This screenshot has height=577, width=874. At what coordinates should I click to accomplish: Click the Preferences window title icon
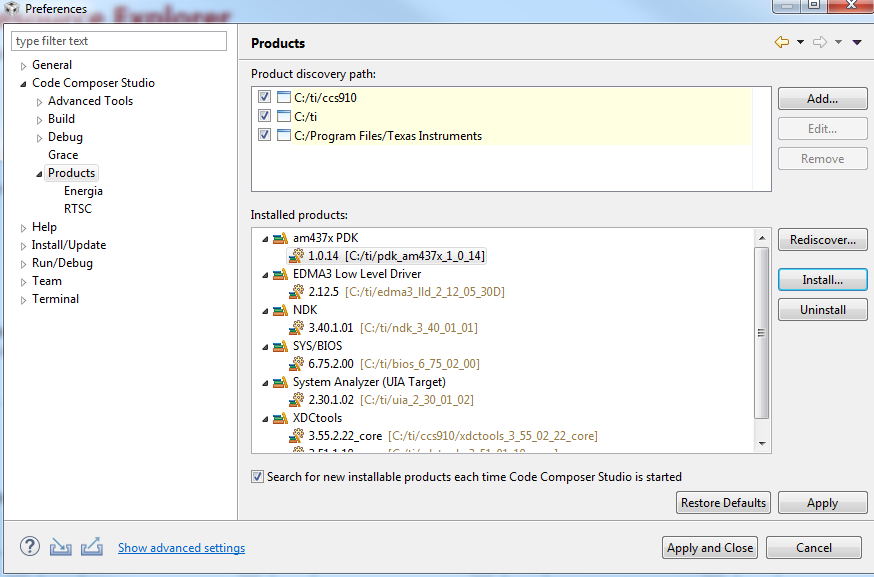coord(12,8)
